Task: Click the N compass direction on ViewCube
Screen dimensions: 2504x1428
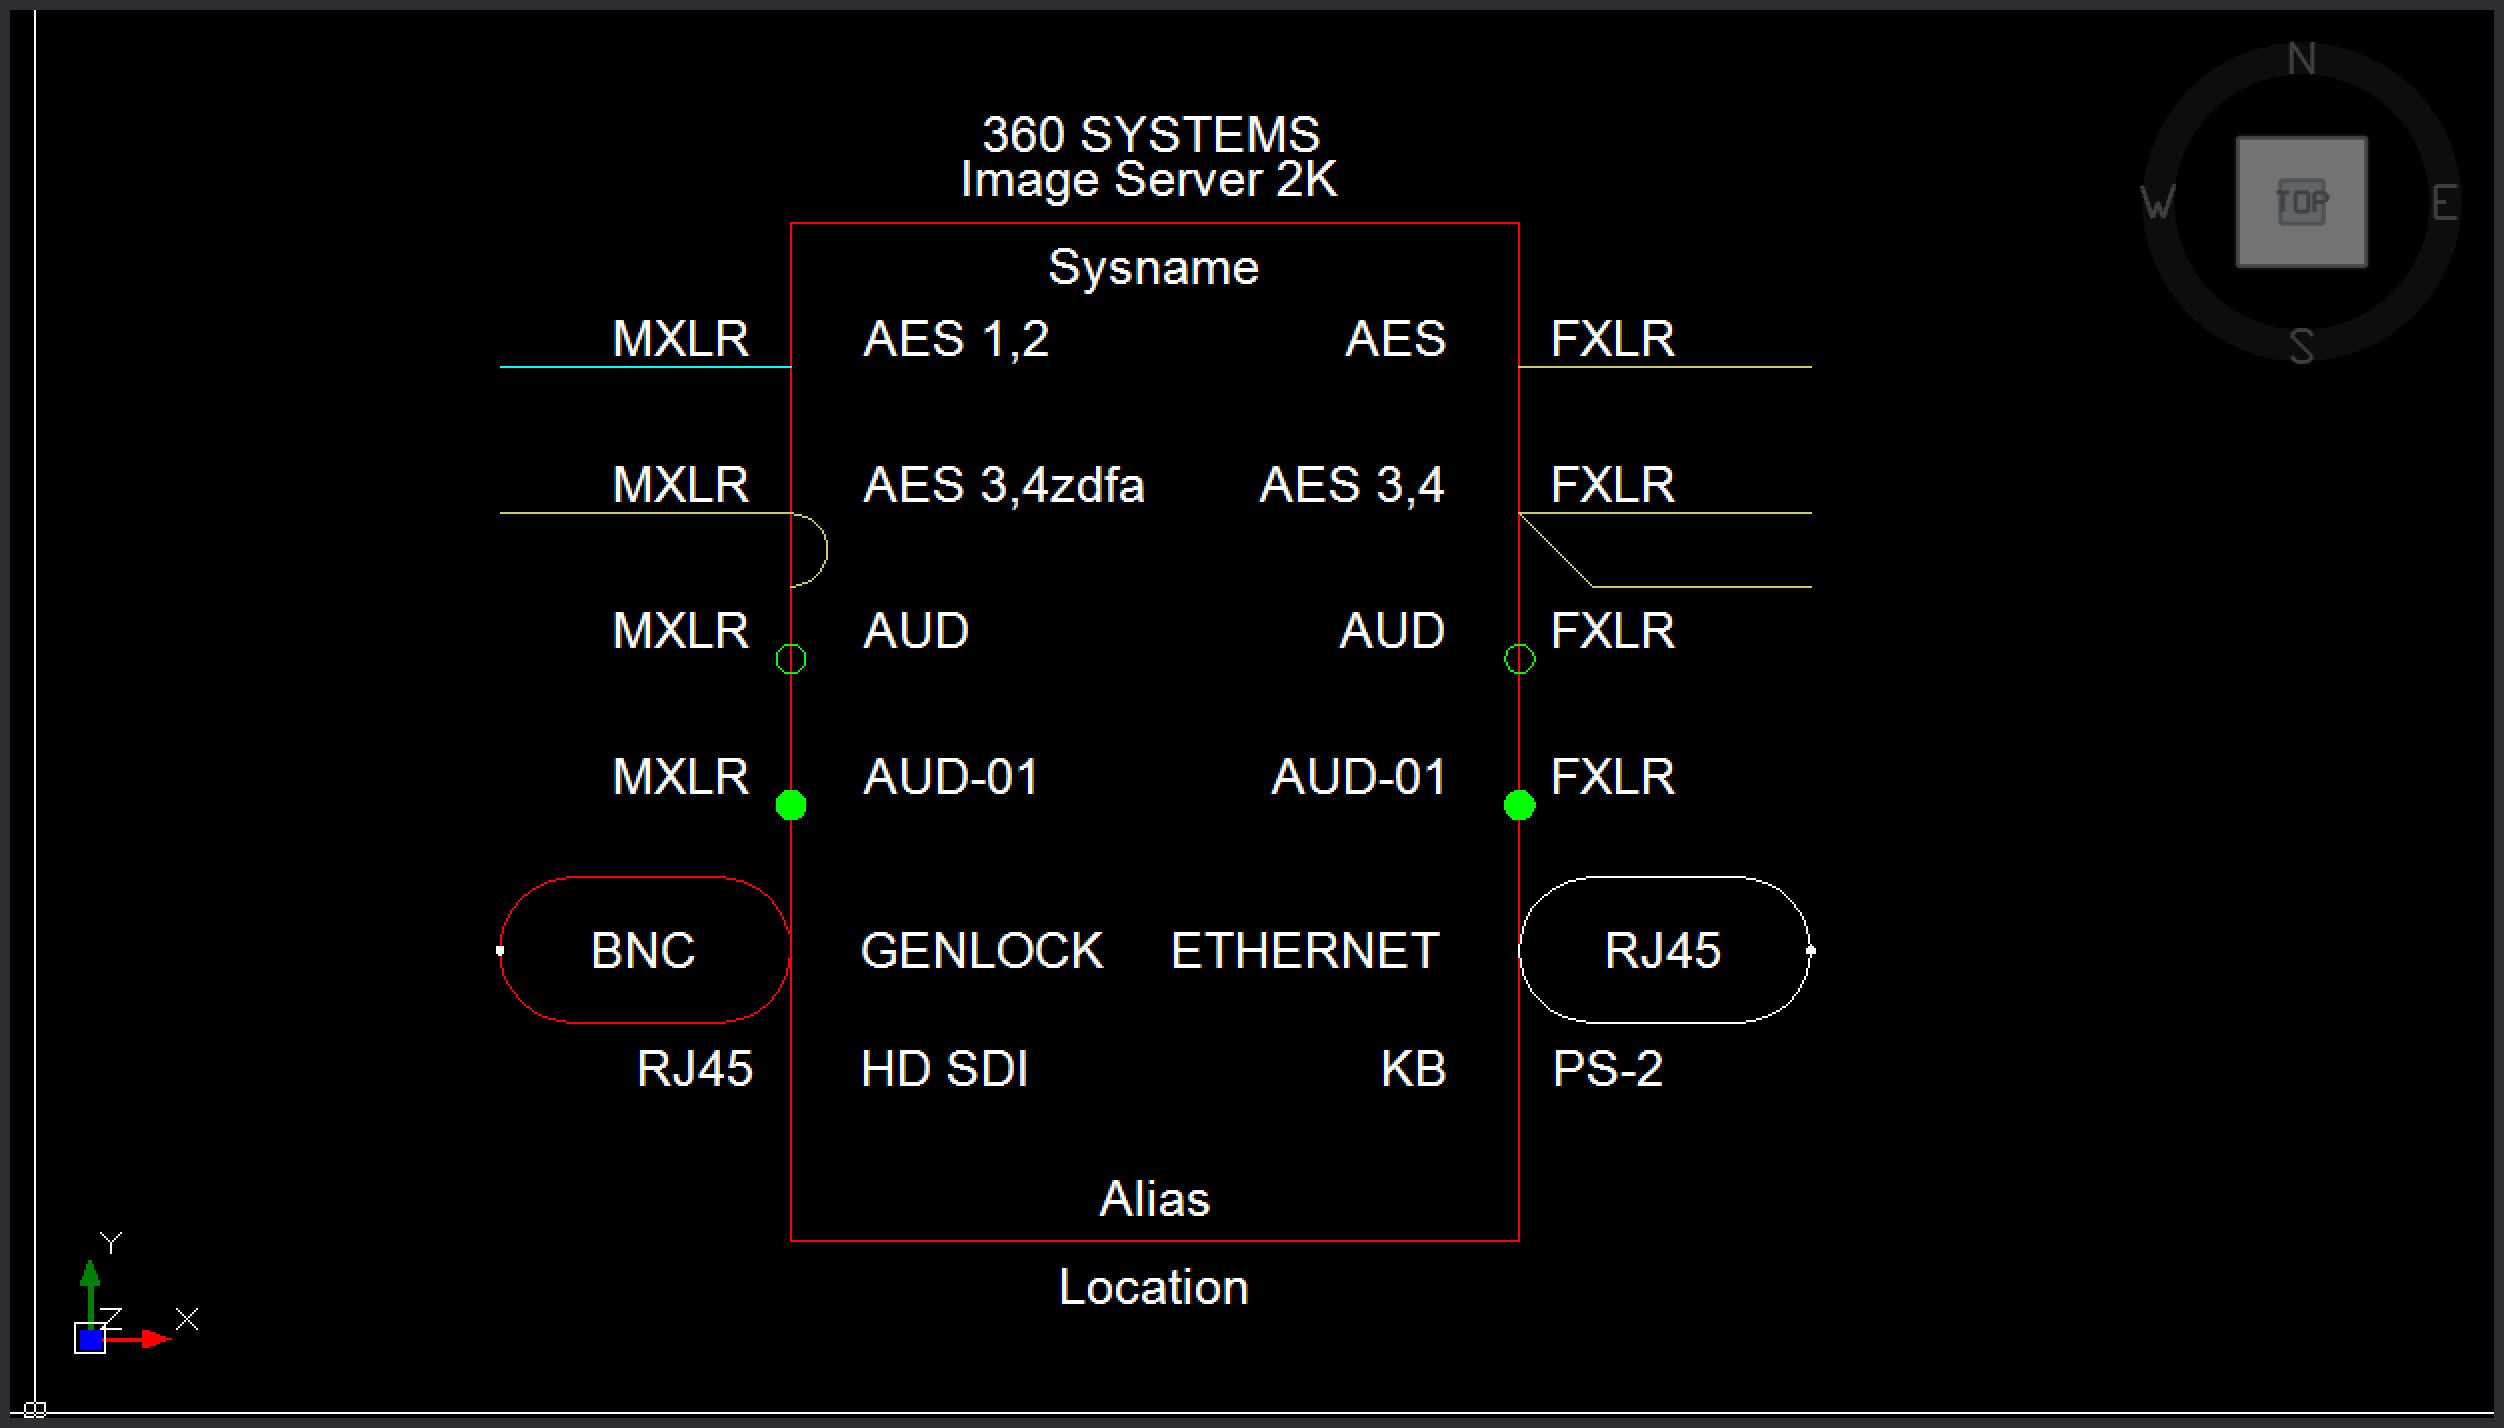Action: [2302, 60]
